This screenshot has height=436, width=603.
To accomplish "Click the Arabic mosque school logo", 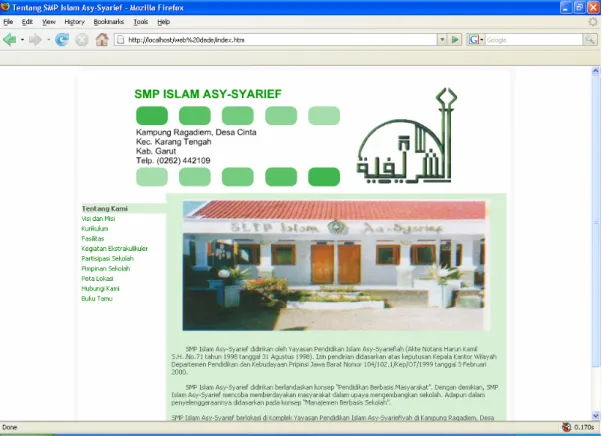I will (x=407, y=136).
